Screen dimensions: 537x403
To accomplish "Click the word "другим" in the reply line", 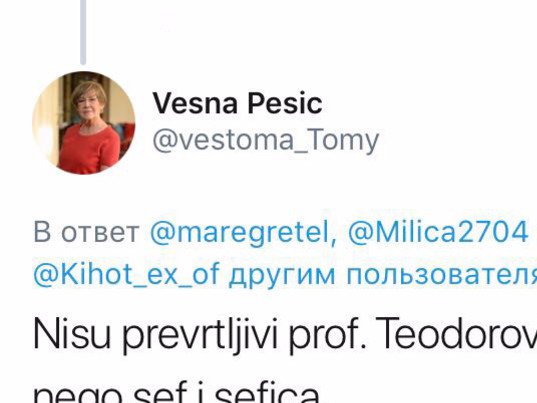I will [x=282, y=276].
